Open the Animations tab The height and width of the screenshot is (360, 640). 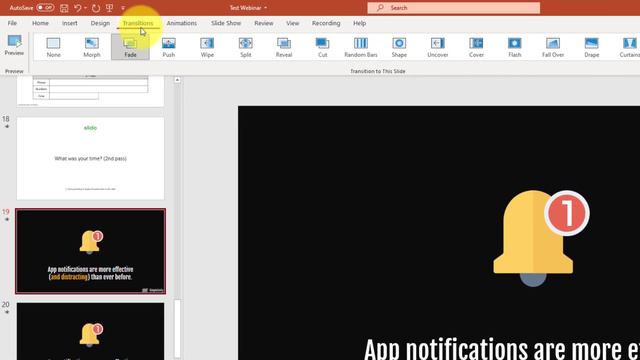tap(182, 23)
